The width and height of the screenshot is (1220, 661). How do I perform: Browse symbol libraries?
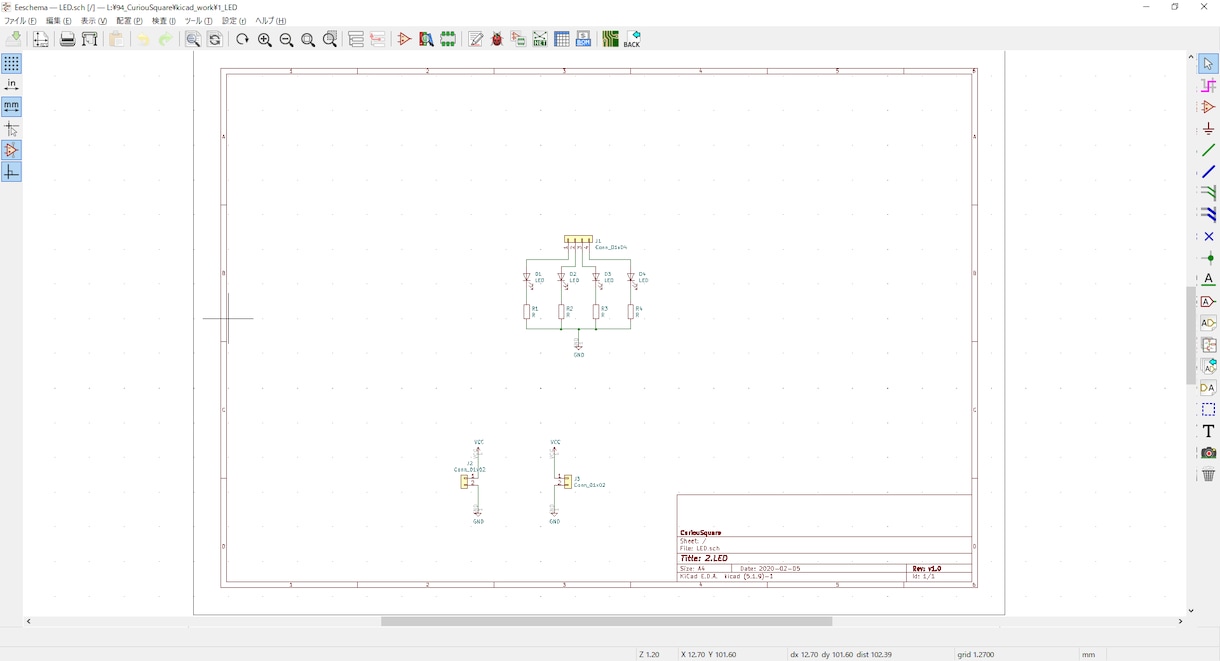[x=426, y=39]
